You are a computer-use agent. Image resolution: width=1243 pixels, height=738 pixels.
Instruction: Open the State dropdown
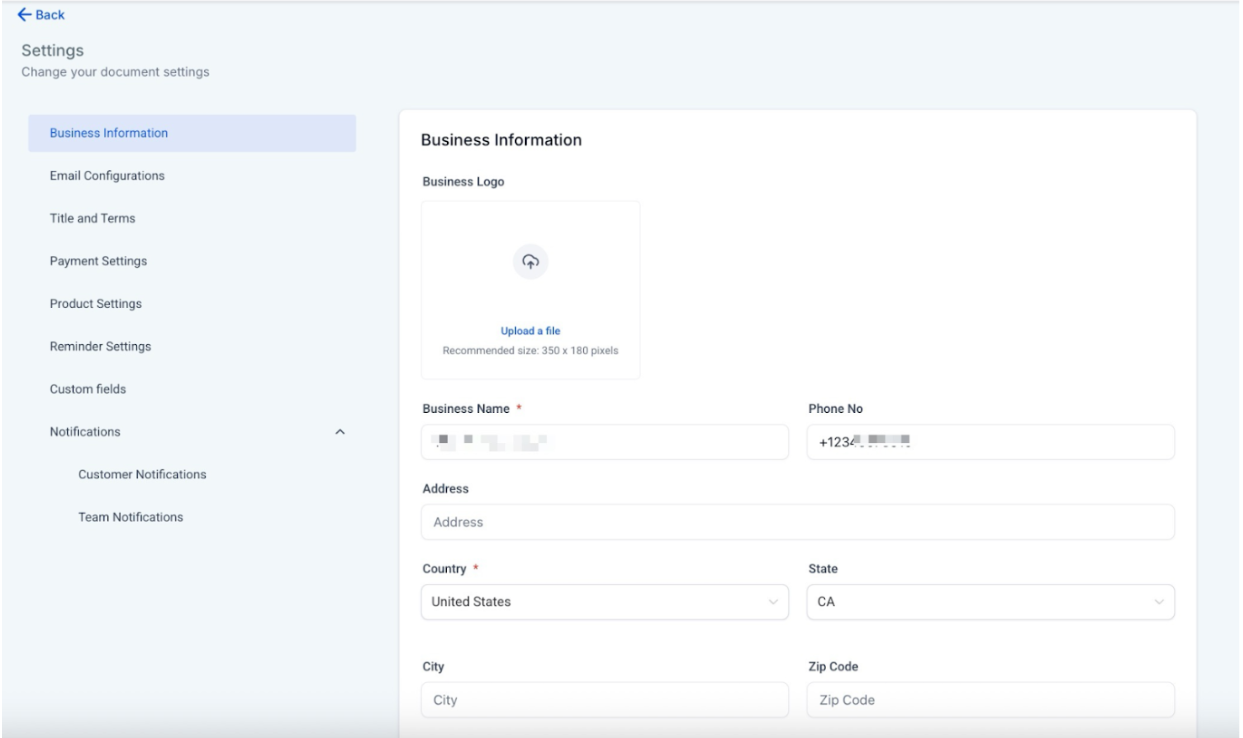coord(989,602)
